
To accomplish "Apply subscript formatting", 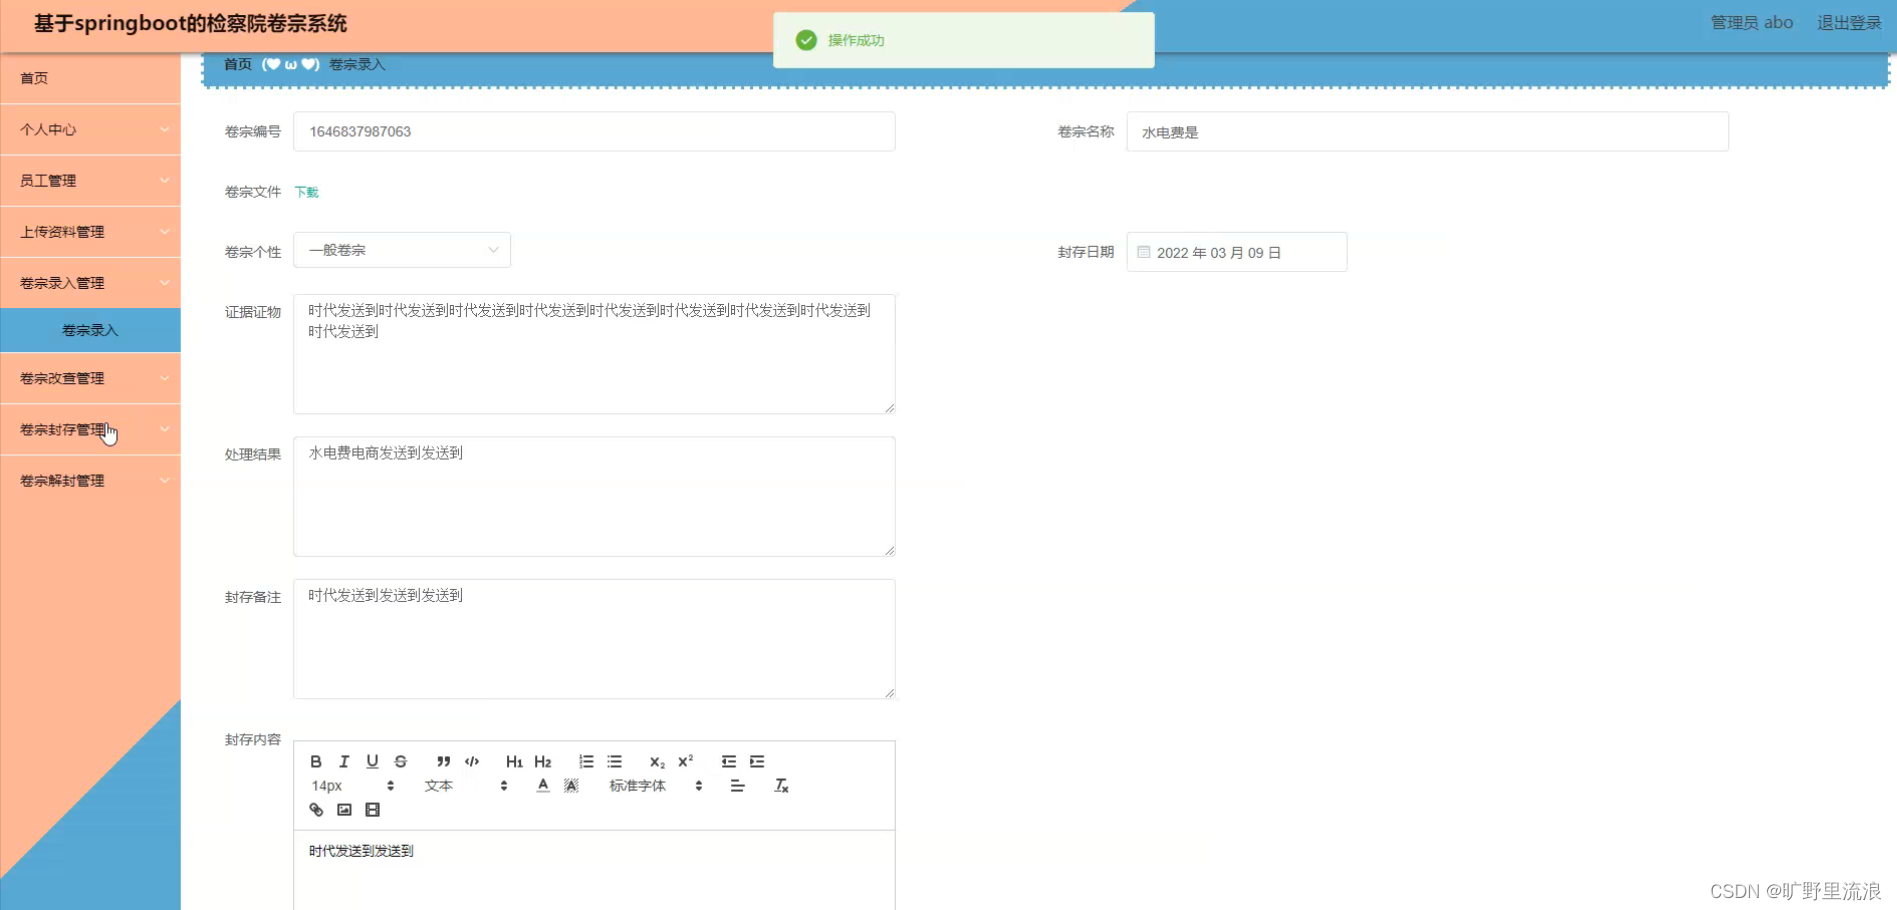I will click(655, 761).
